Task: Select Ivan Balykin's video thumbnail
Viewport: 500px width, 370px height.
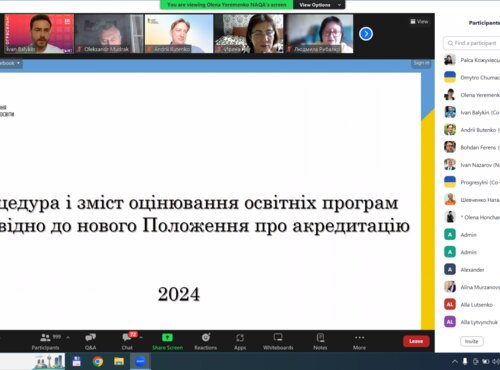Action: click(39, 34)
